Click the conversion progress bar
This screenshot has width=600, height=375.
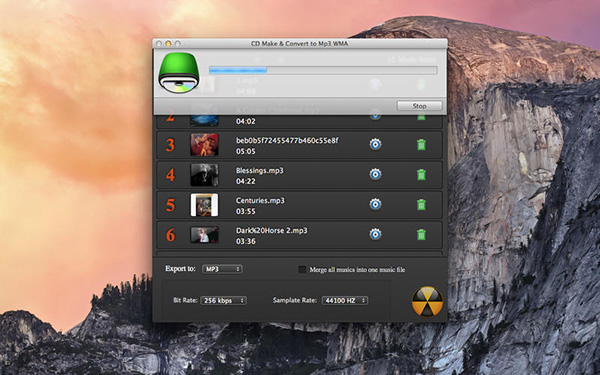point(323,70)
